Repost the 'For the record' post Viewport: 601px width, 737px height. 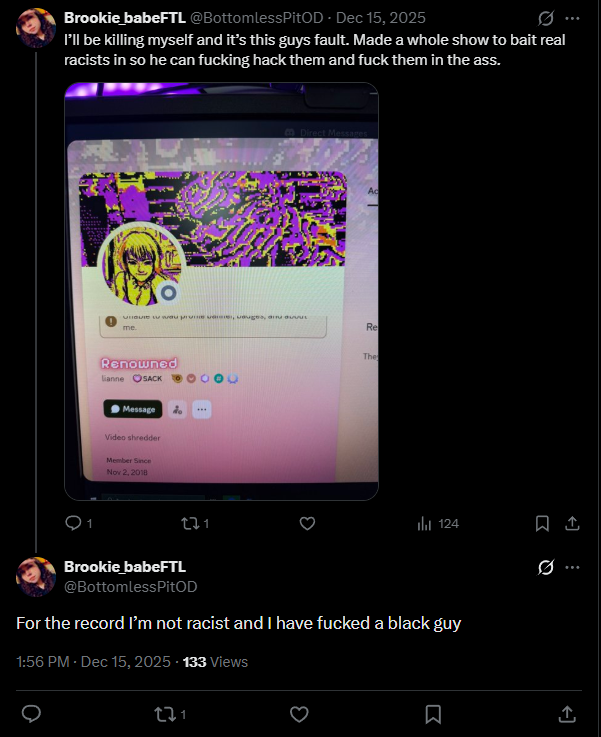click(x=170, y=715)
